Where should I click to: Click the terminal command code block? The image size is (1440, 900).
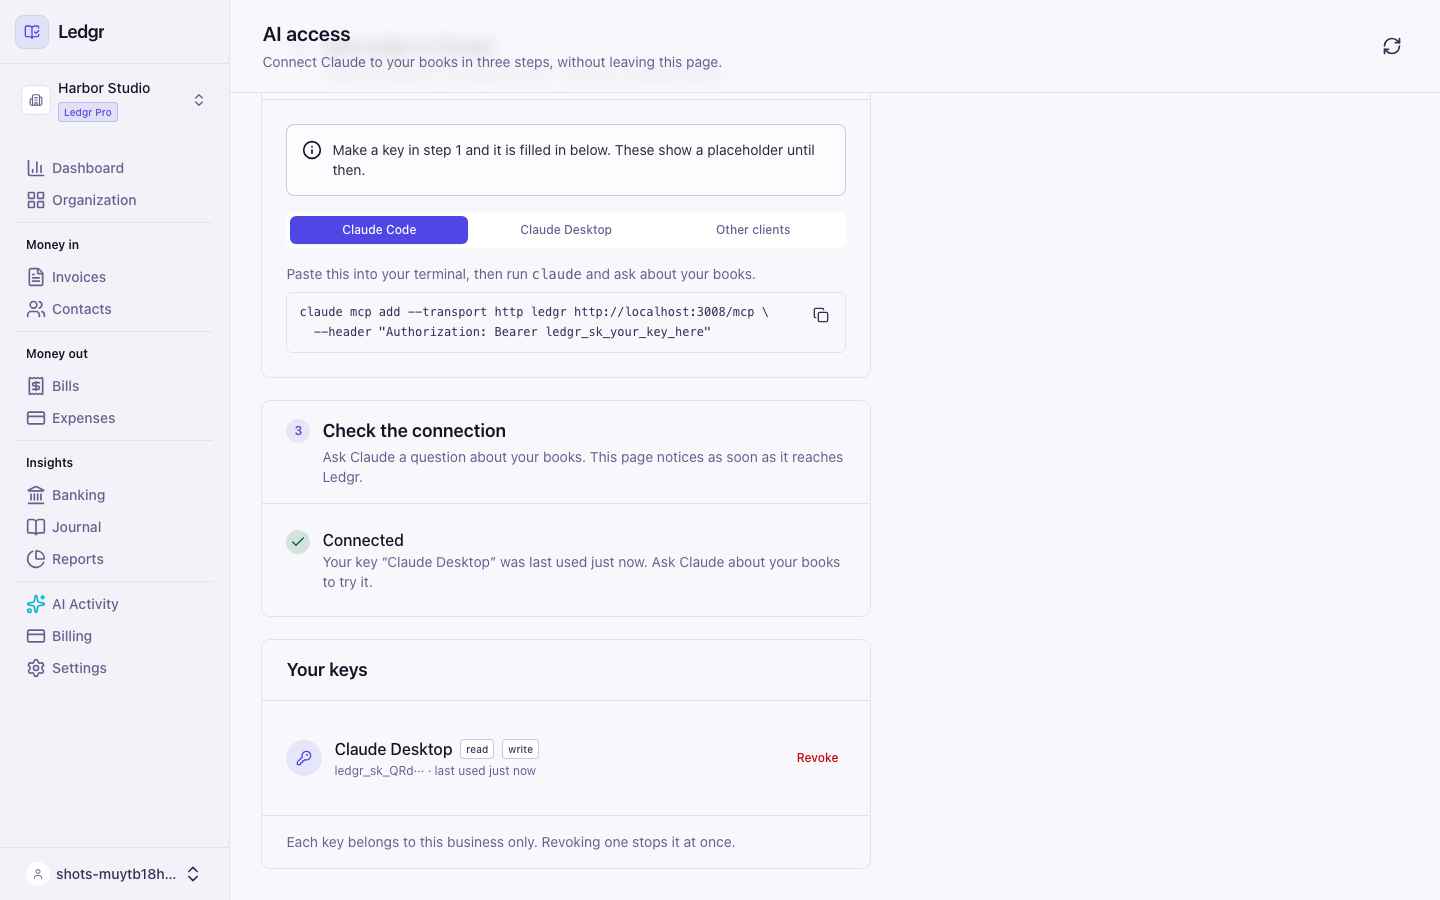click(x=566, y=322)
